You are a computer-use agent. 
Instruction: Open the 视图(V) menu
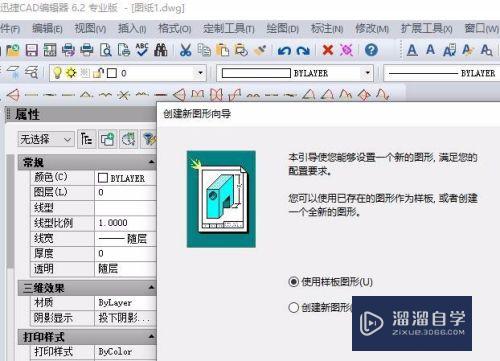pyautogui.click(x=90, y=29)
